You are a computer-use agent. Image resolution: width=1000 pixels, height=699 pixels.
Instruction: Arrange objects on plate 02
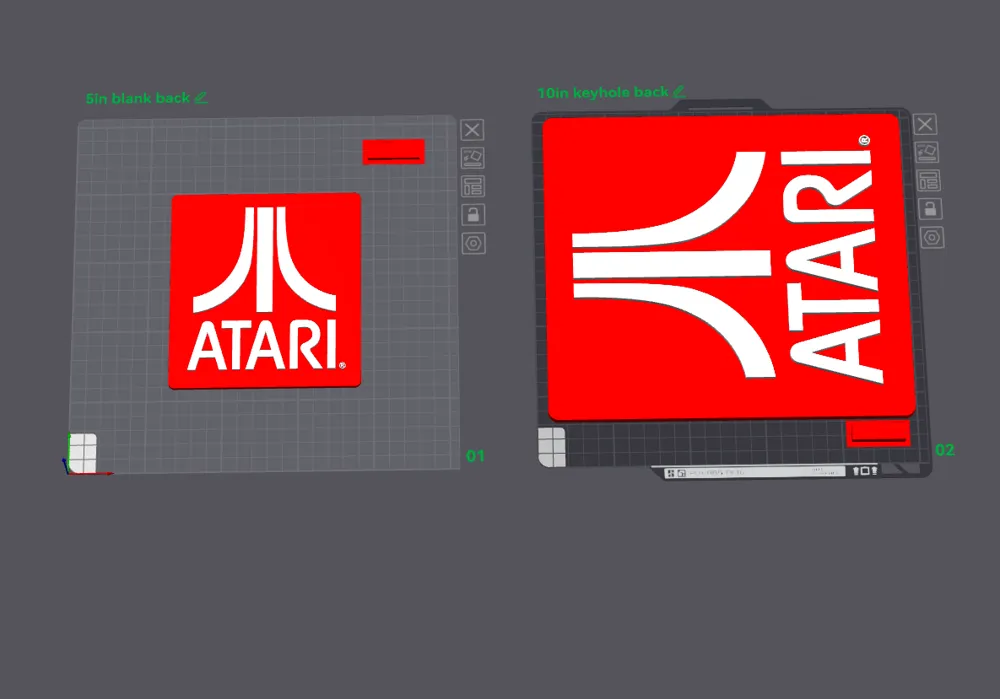[929, 180]
